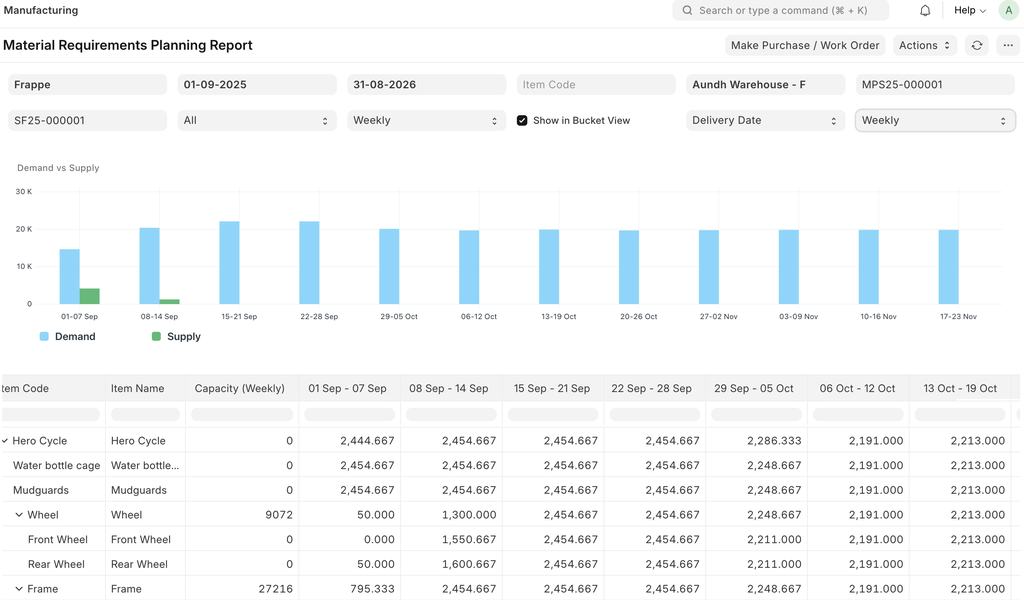Open the Delivery Date dropdown

tap(765, 120)
